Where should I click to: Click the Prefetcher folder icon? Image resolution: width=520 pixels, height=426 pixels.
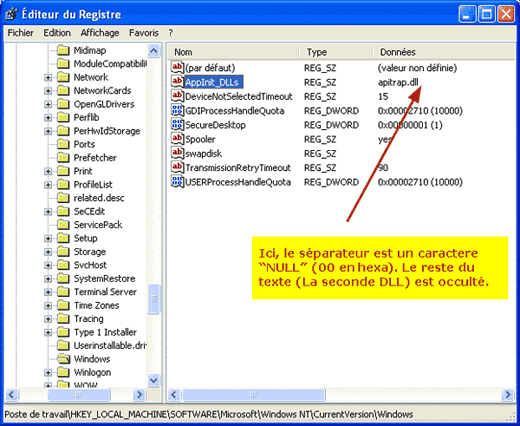(63, 158)
